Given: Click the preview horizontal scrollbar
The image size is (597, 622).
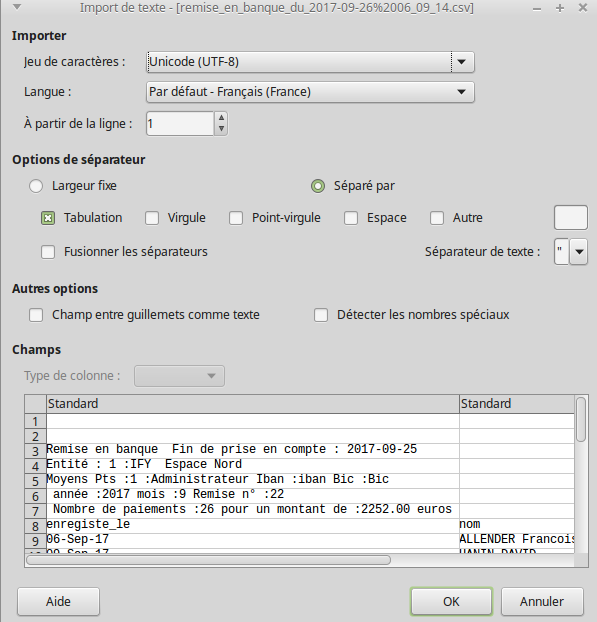Looking at the screenshot, I should tap(209, 560).
